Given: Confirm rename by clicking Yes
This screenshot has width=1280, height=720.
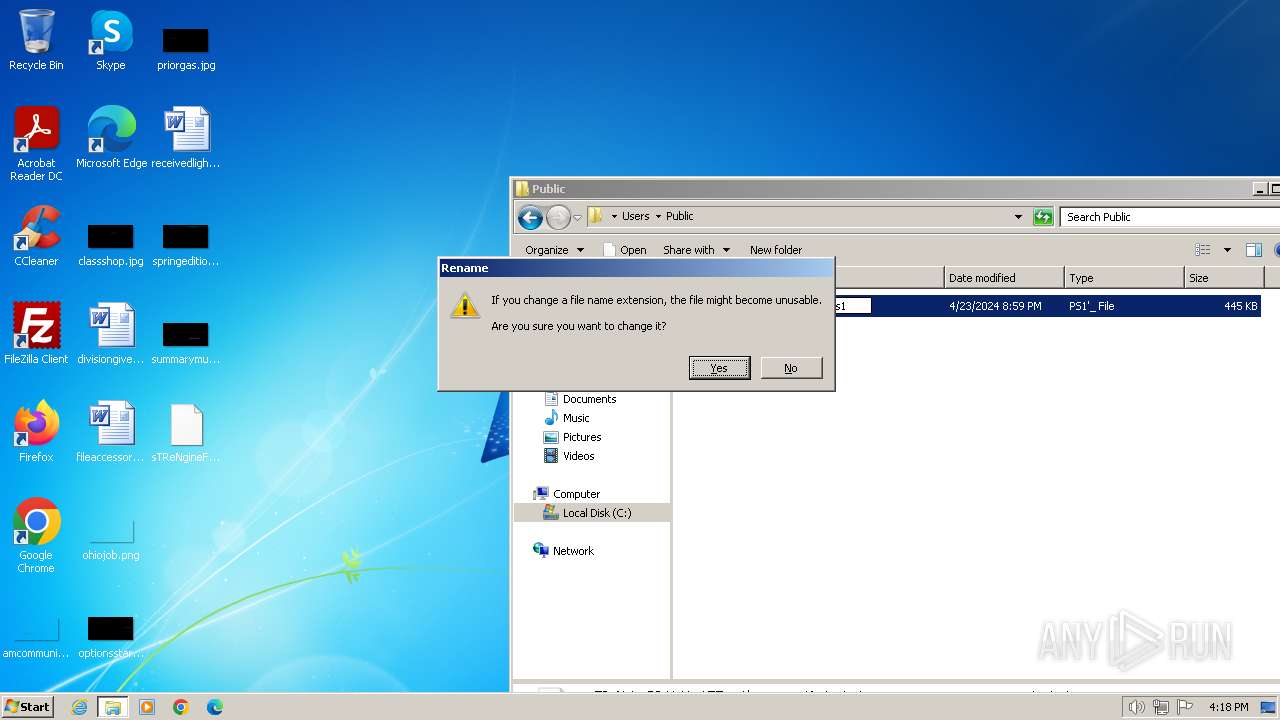Looking at the screenshot, I should pos(719,368).
